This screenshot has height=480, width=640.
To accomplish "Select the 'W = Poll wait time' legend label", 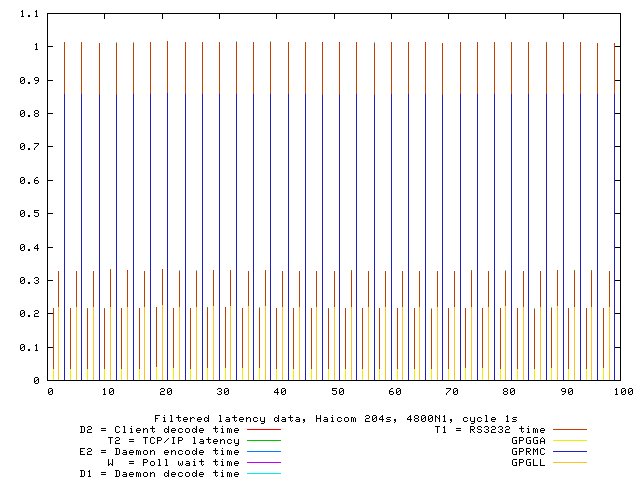I will [174, 462].
